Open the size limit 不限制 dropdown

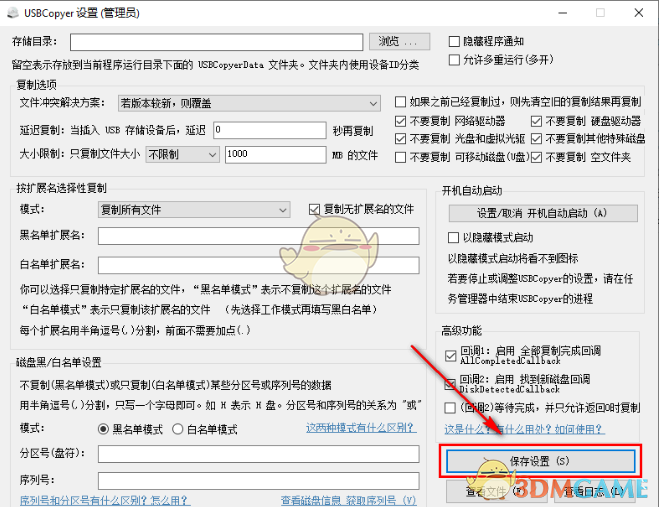tap(182, 155)
